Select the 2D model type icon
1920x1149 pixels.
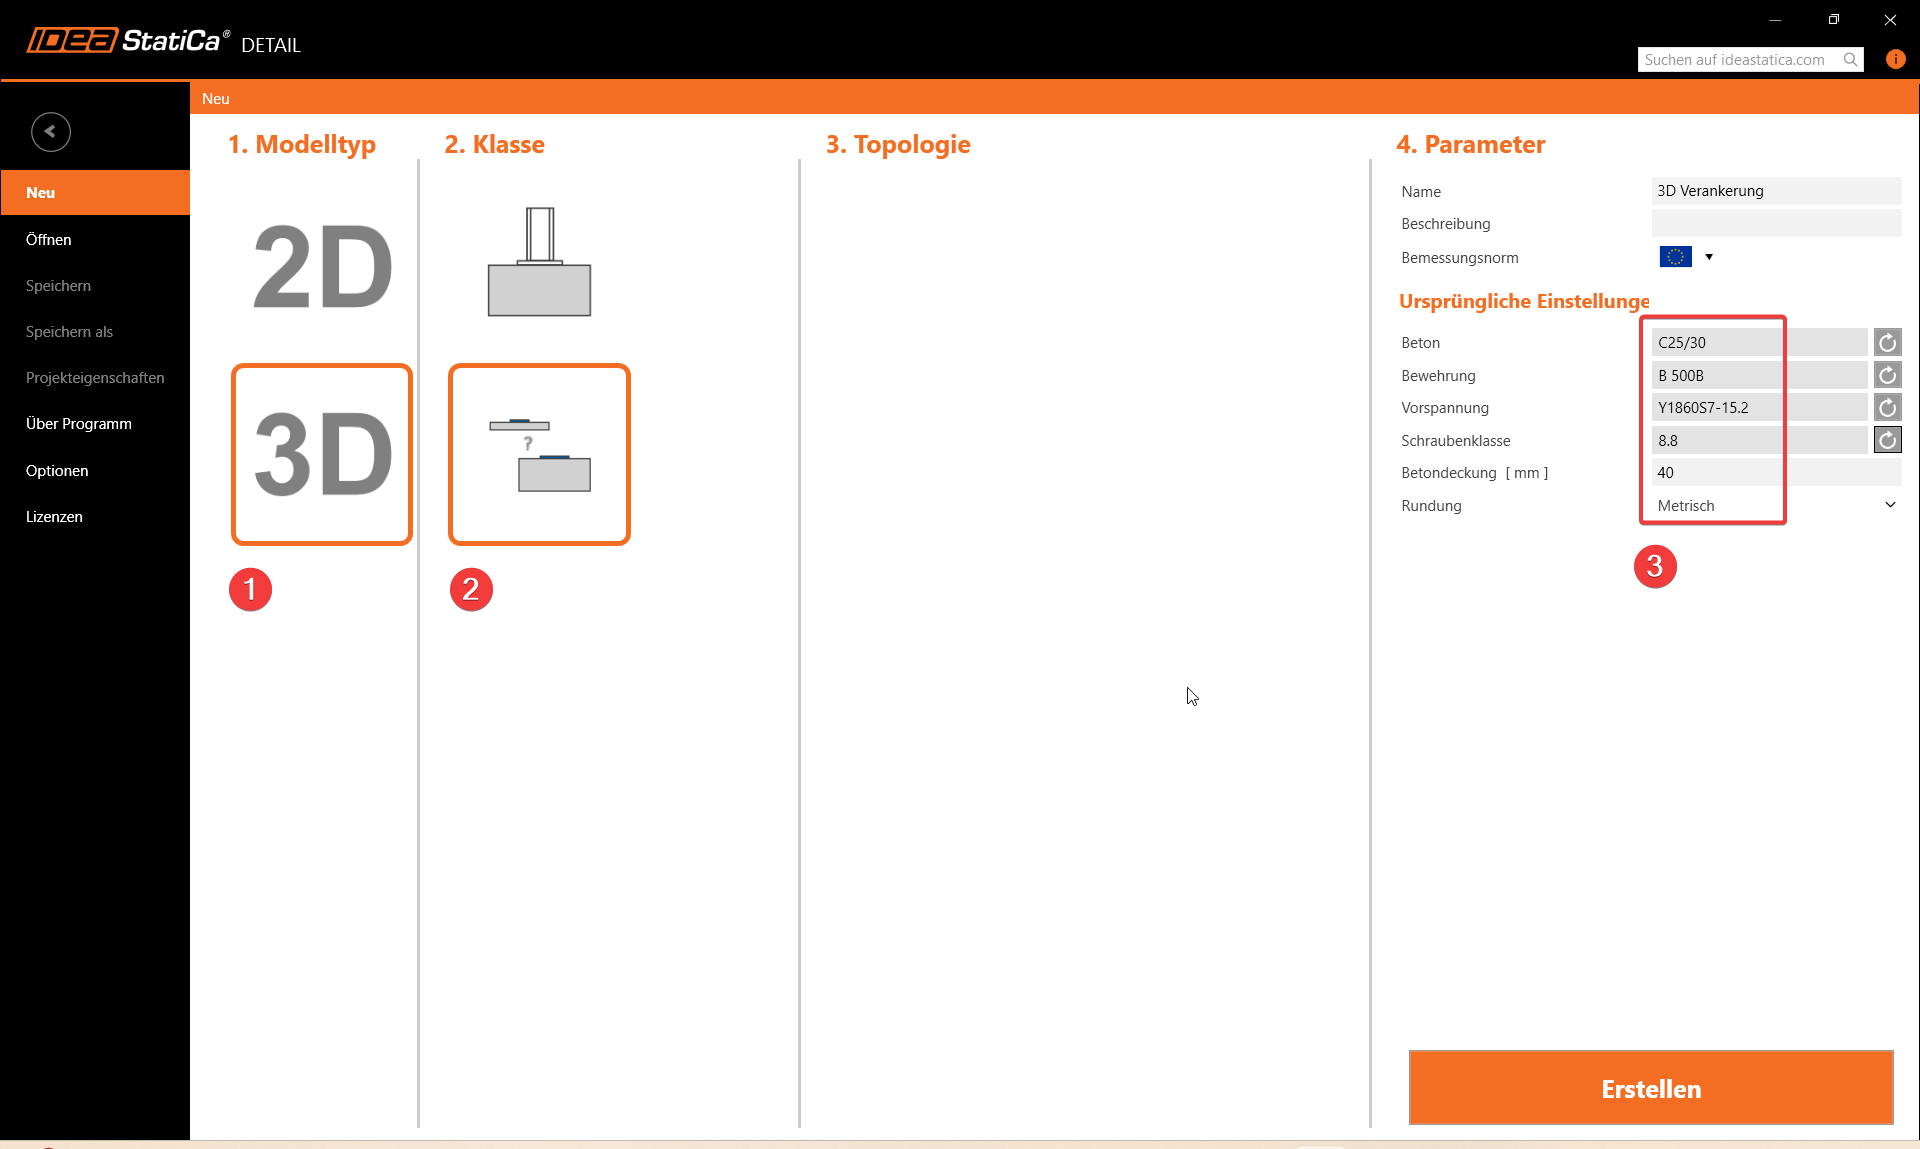pos(322,267)
